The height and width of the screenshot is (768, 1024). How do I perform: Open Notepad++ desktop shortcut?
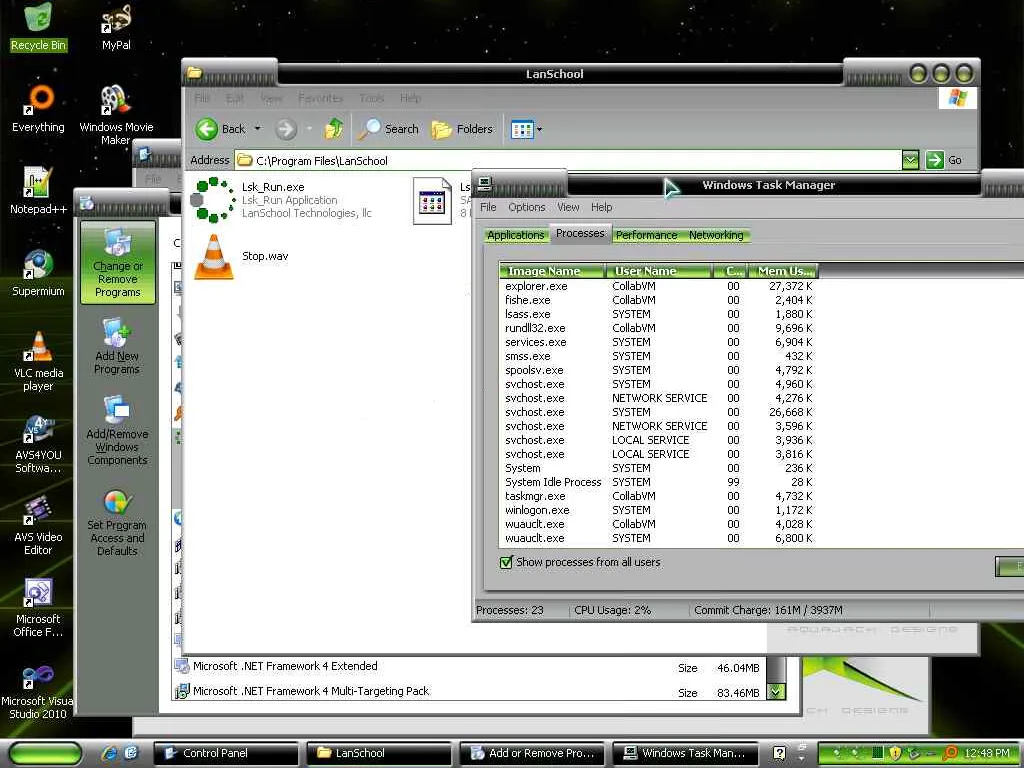38,191
